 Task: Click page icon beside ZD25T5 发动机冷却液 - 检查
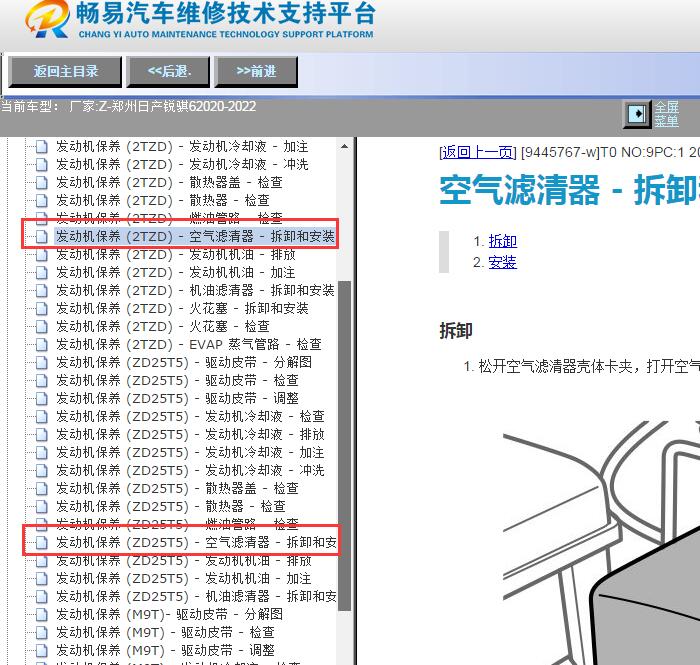[42, 416]
